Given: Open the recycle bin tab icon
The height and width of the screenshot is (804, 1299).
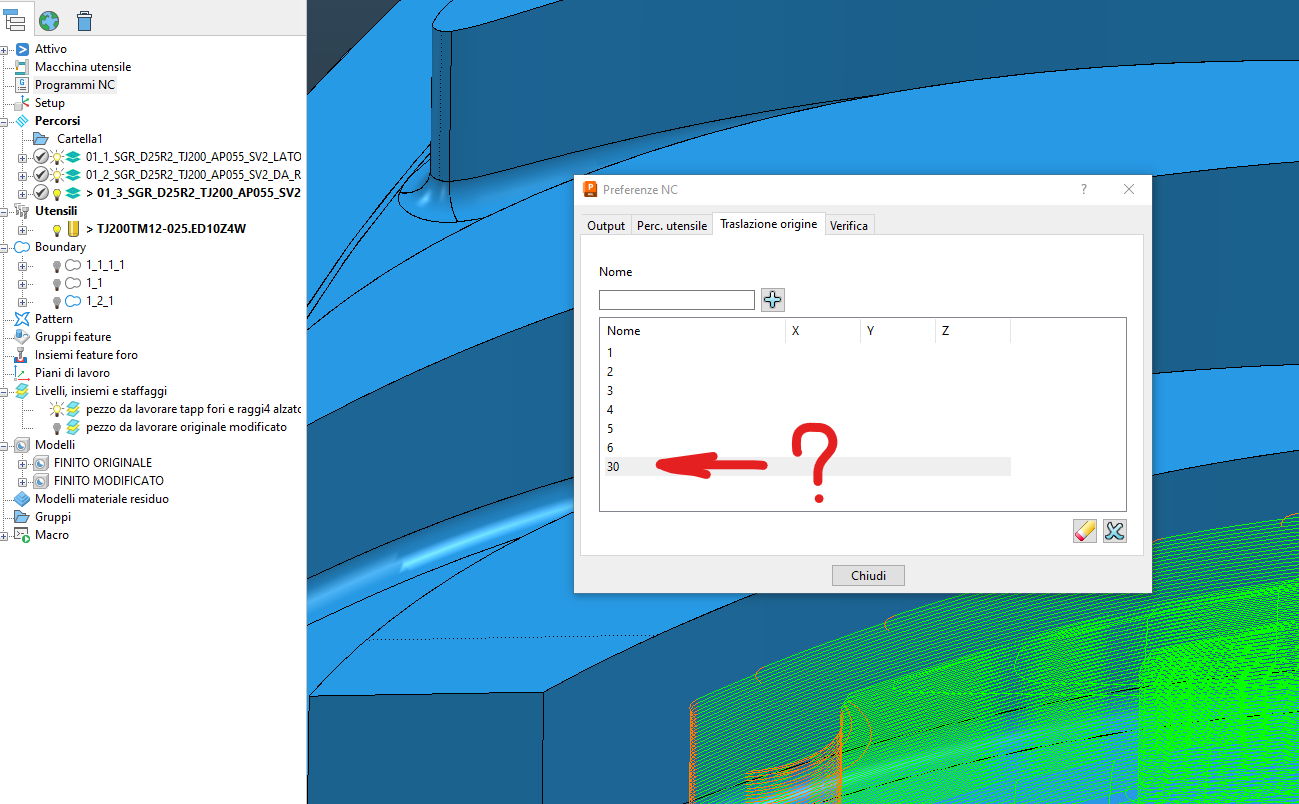Looking at the screenshot, I should pyautogui.click(x=85, y=20).
